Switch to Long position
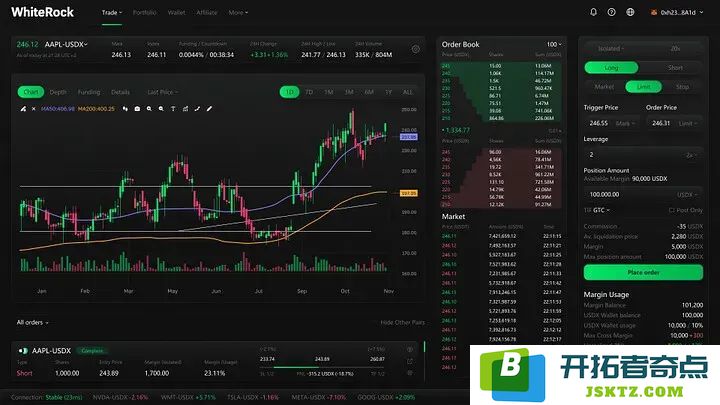 [x=611, y=68]
